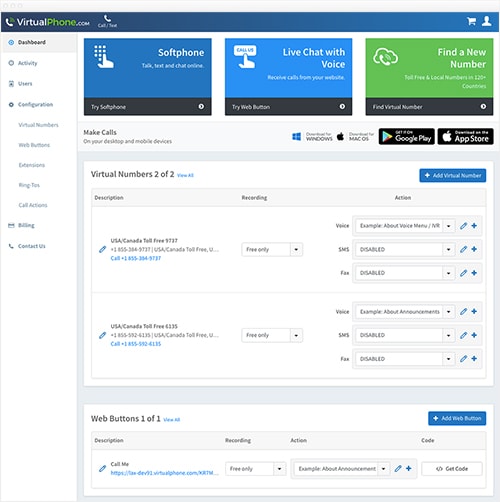Open Download on the App Store badge

466,136
